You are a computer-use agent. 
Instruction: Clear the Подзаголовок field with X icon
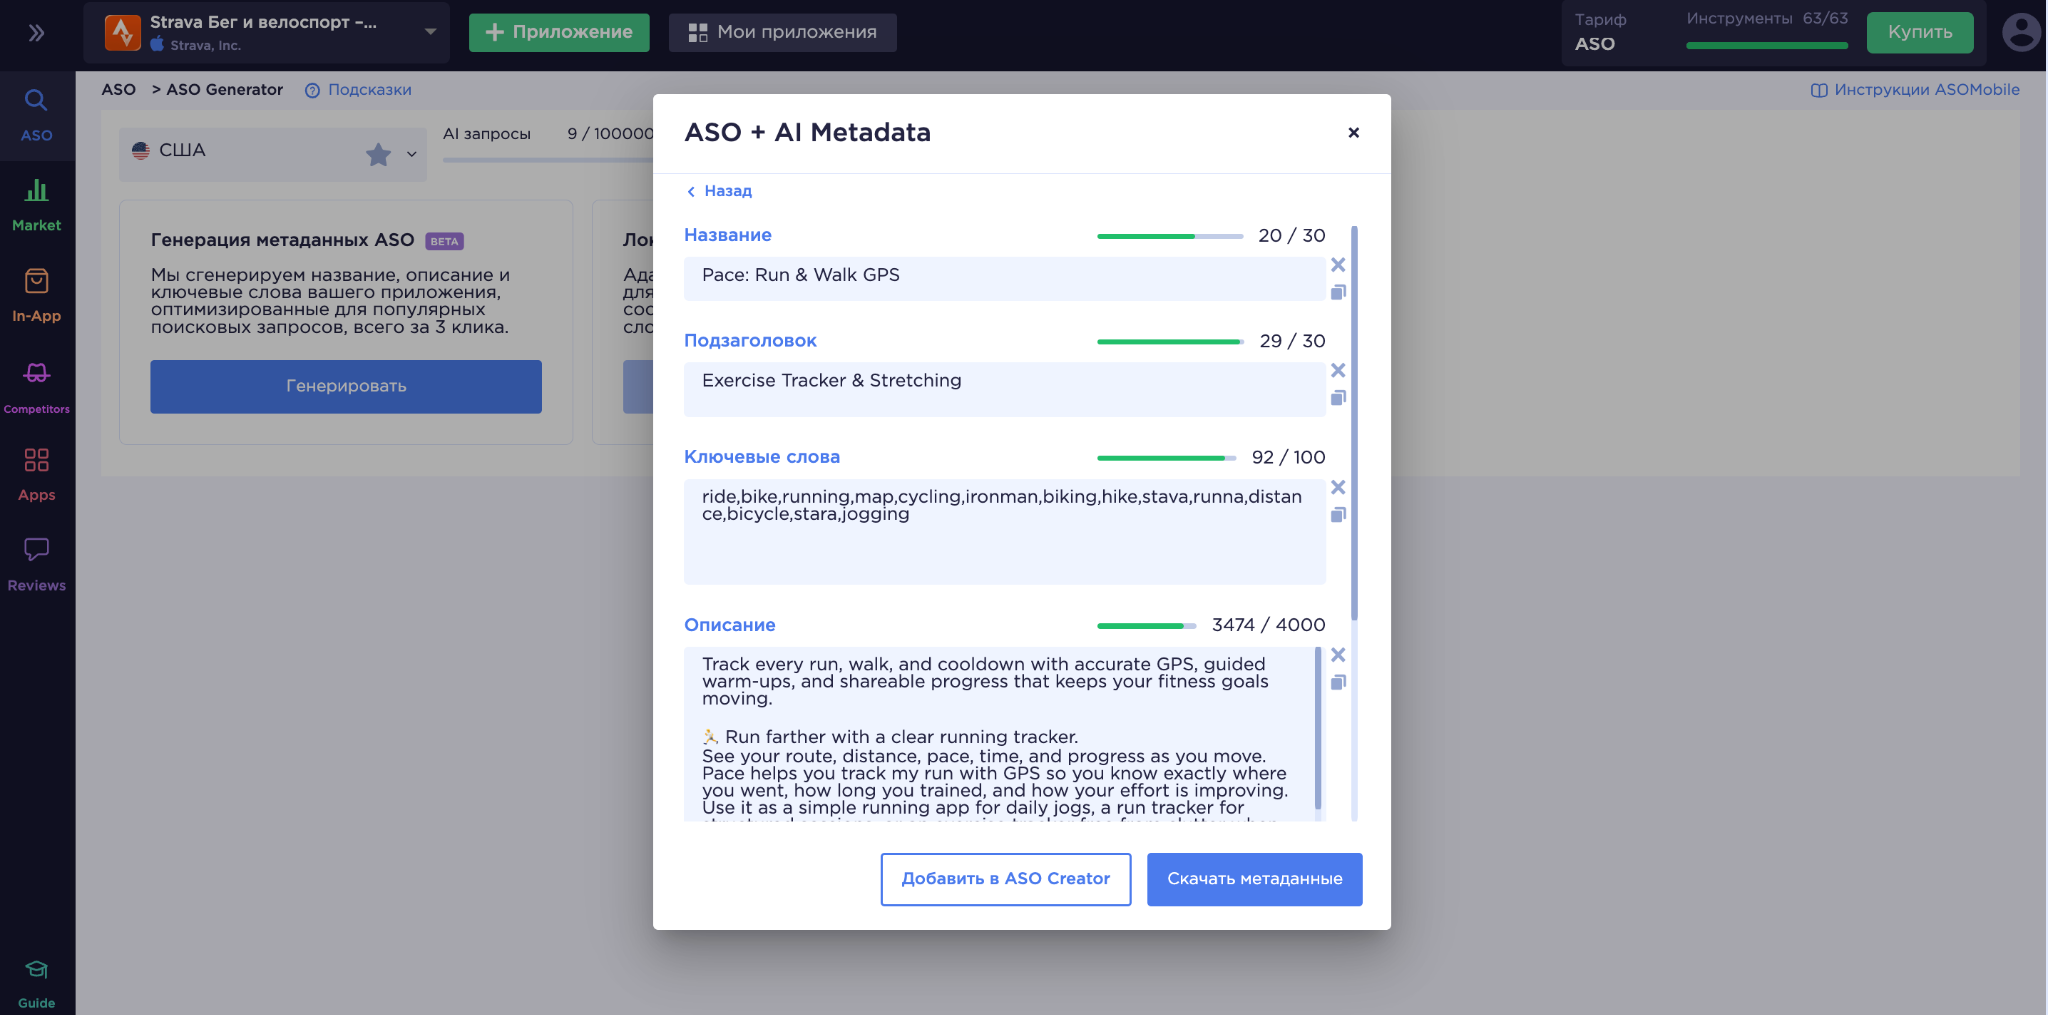tap(1338, 370)
